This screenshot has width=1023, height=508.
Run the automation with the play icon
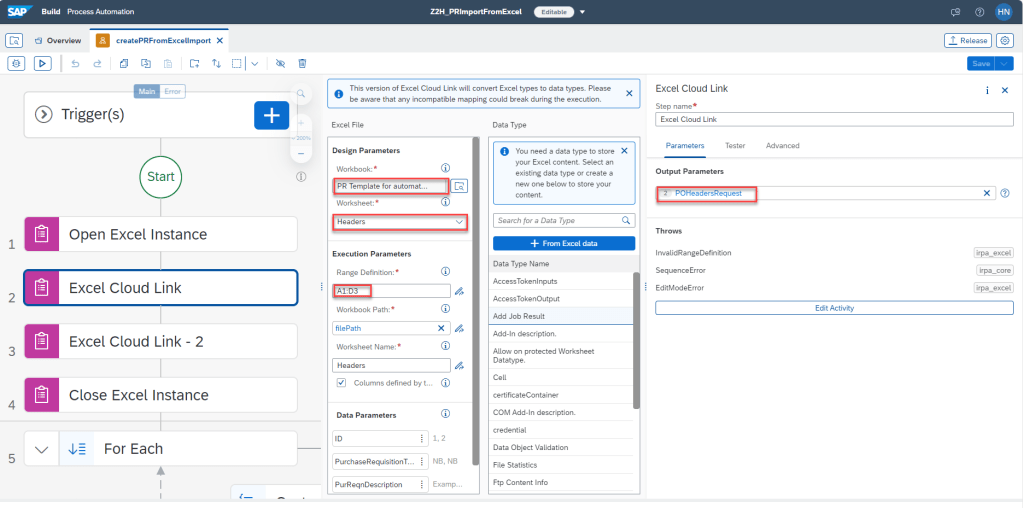pyautogui.click(x=43, y=63)
